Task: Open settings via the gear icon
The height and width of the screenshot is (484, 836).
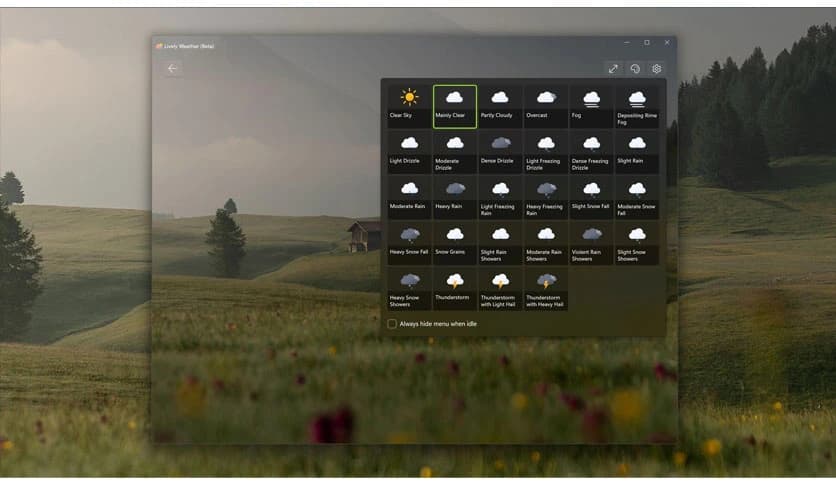Action: pos(656,69)
